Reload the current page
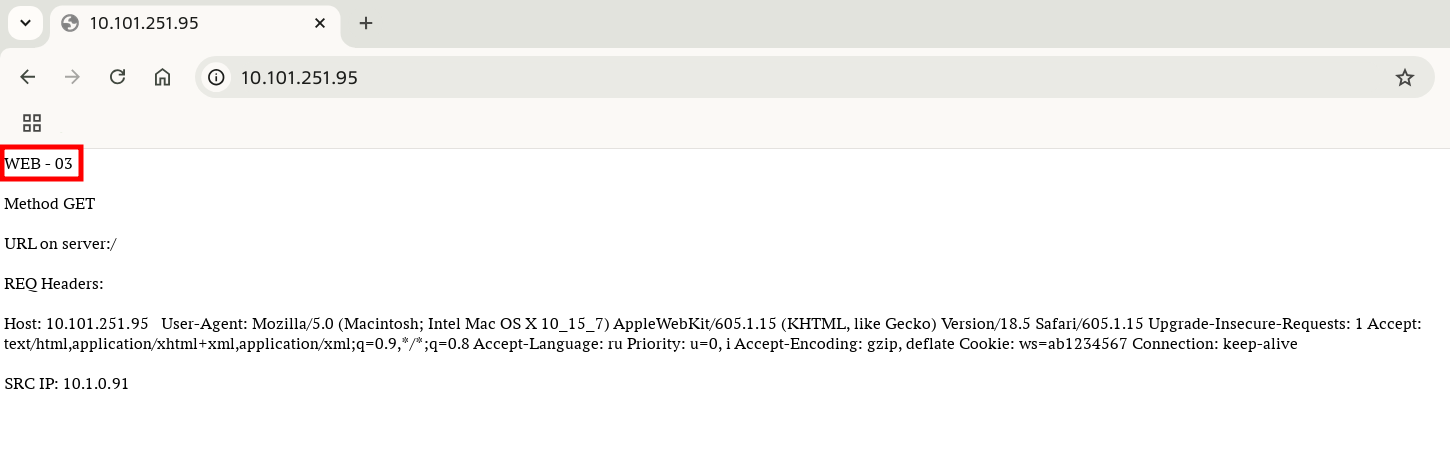 coord(117,77)
